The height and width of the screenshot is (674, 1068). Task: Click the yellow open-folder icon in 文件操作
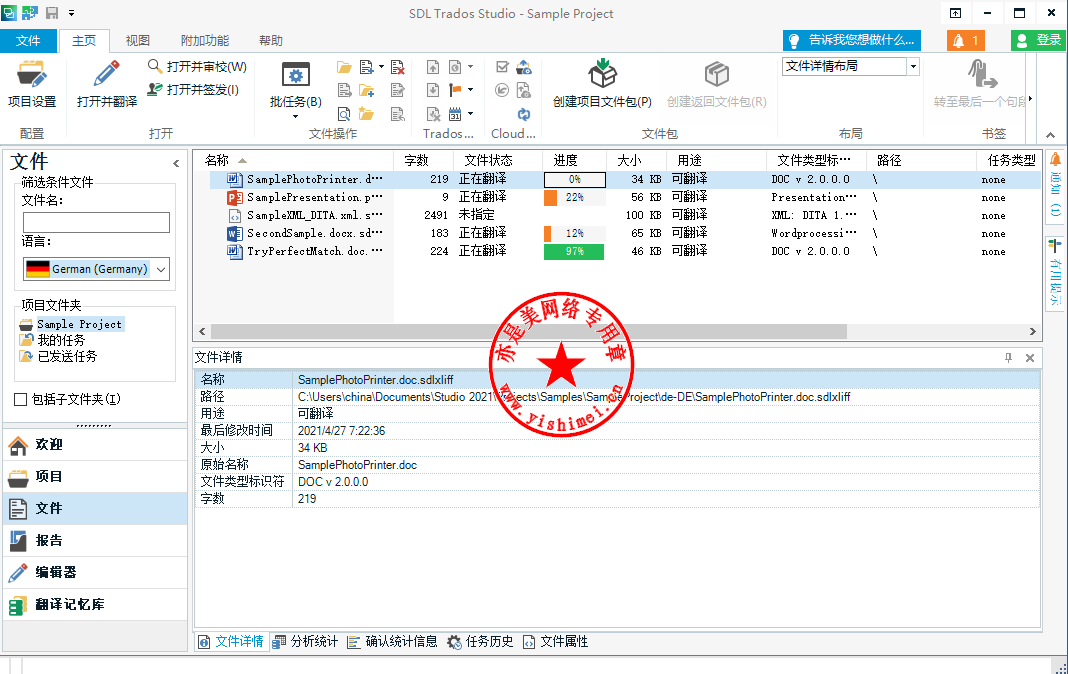344,67
